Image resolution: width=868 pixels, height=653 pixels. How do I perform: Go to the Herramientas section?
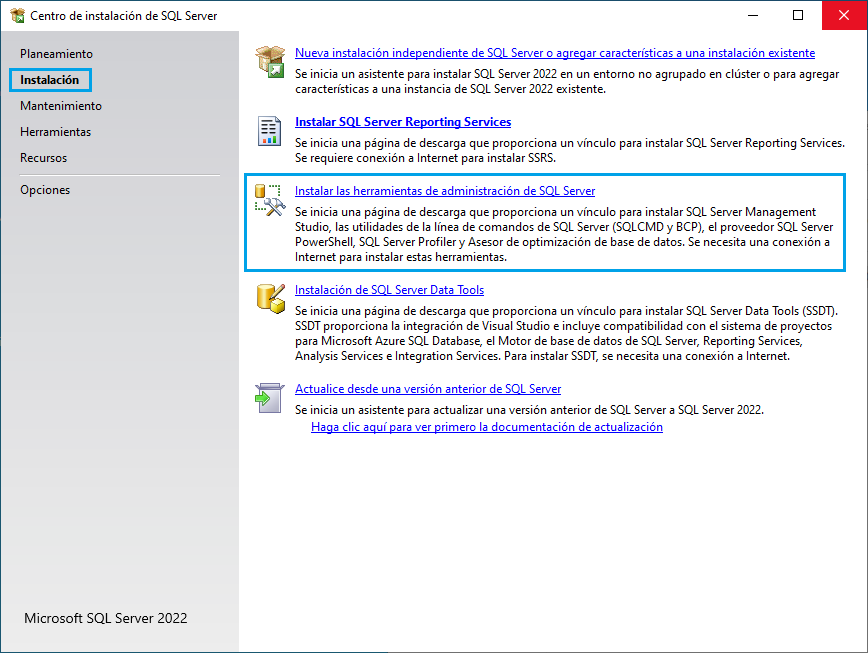click(x=55, y=131)
